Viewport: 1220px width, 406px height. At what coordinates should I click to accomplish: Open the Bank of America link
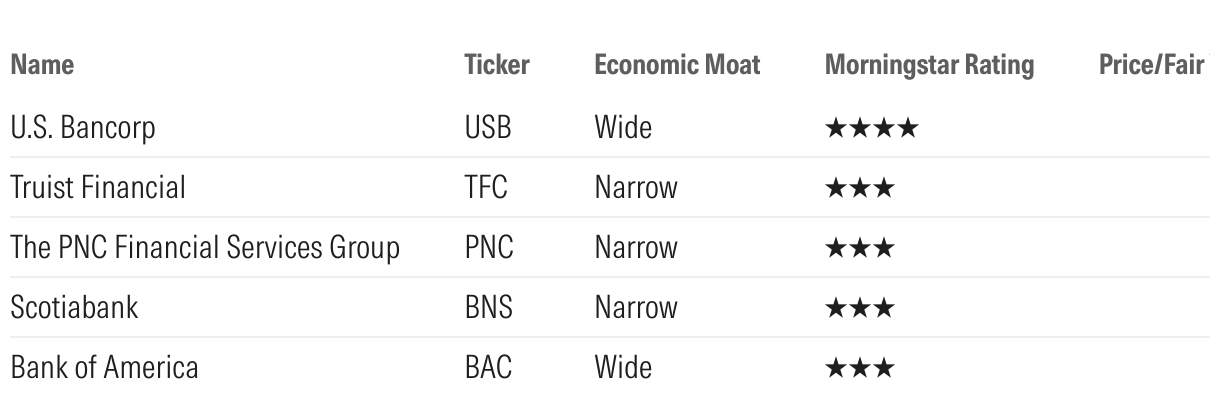(x=104, y=368)
